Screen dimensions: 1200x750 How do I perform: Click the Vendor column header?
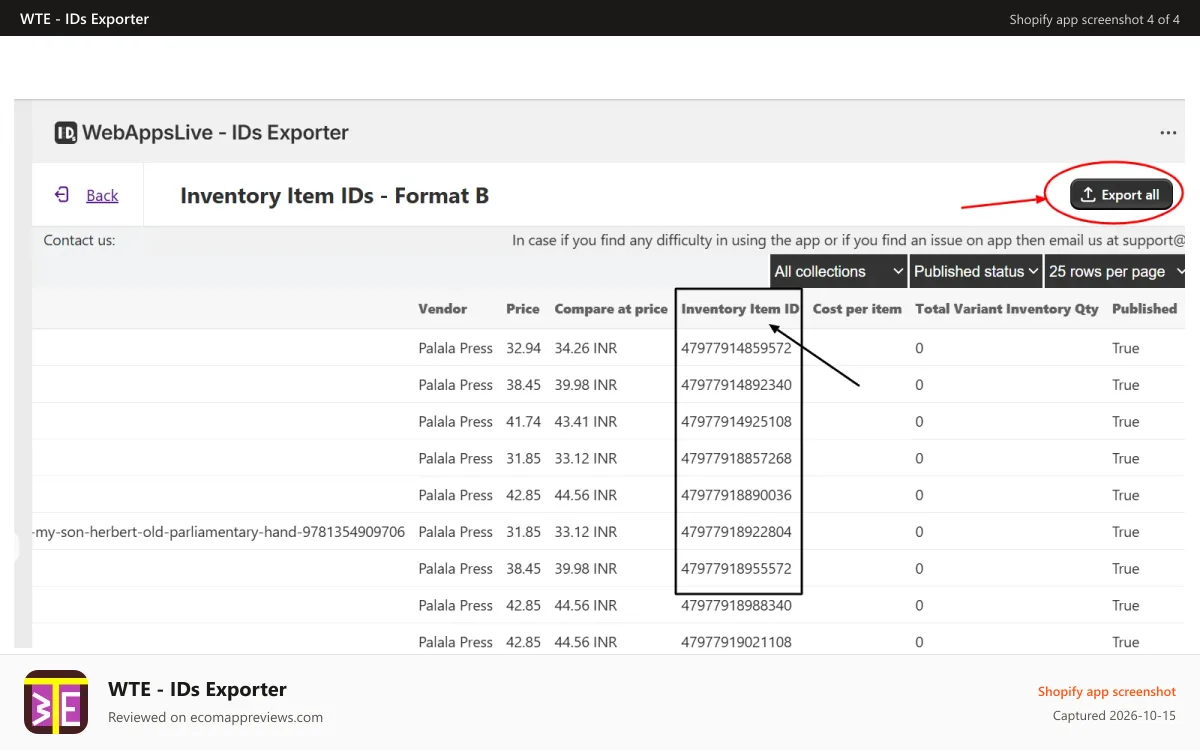[443, 309]
